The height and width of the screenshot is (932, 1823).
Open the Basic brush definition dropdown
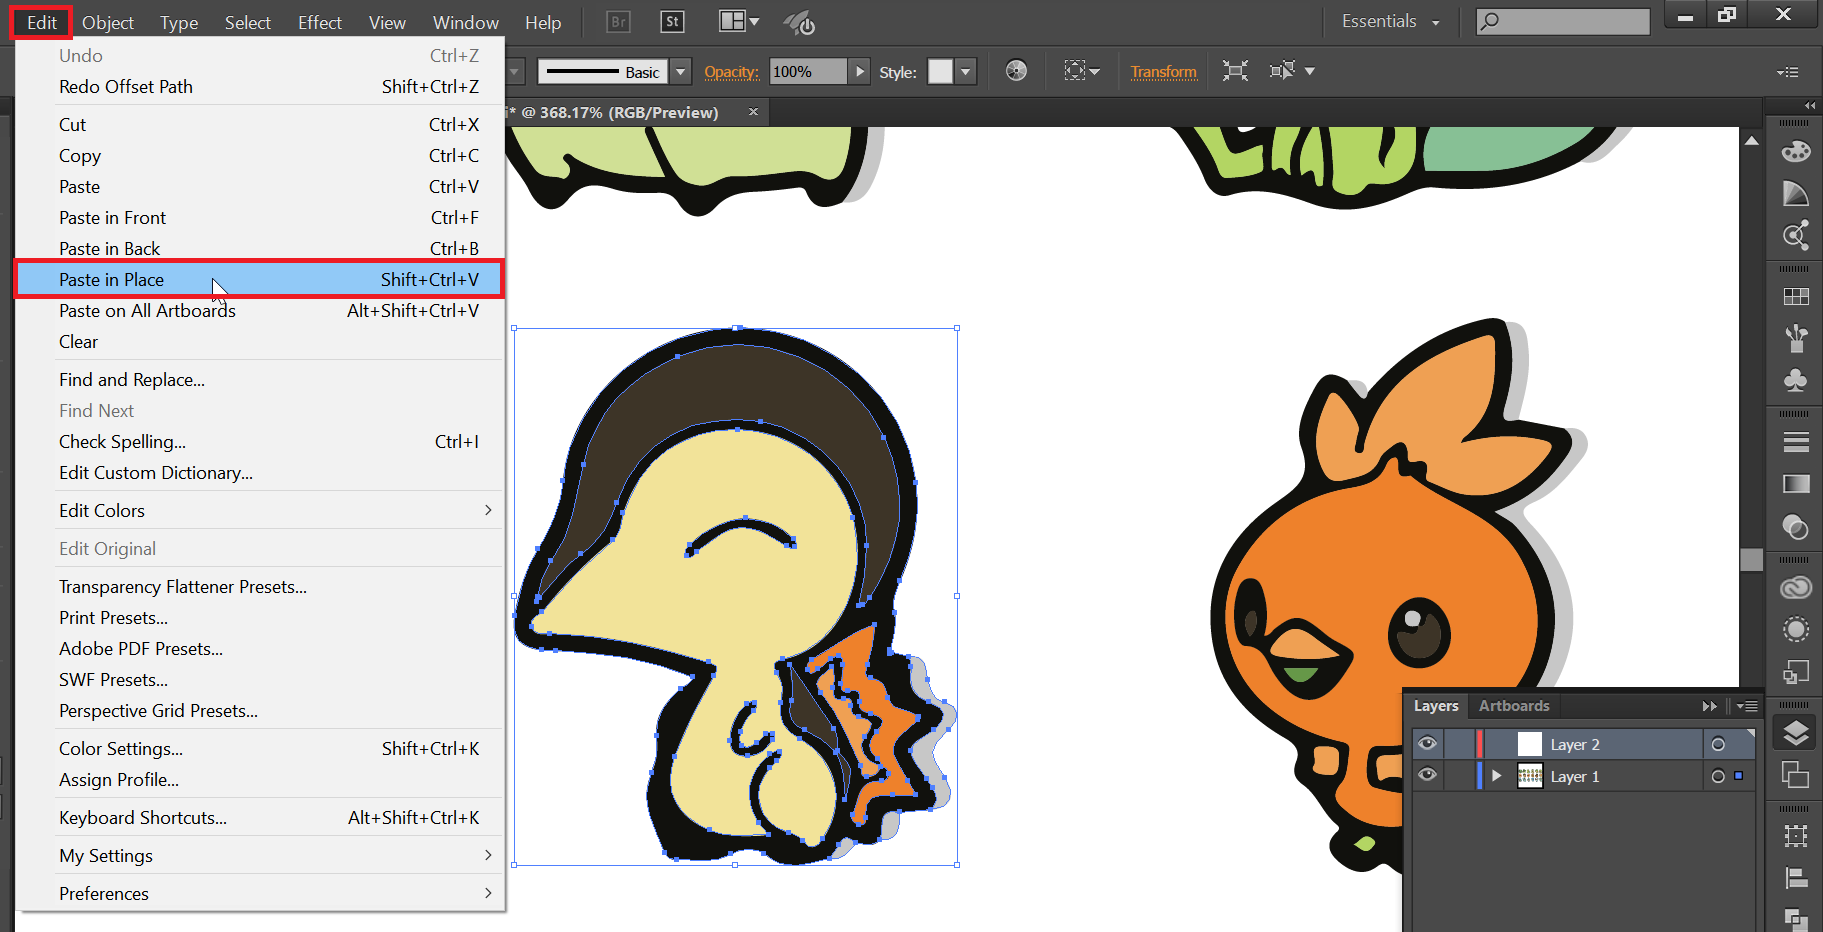click(x=681, y=71)
